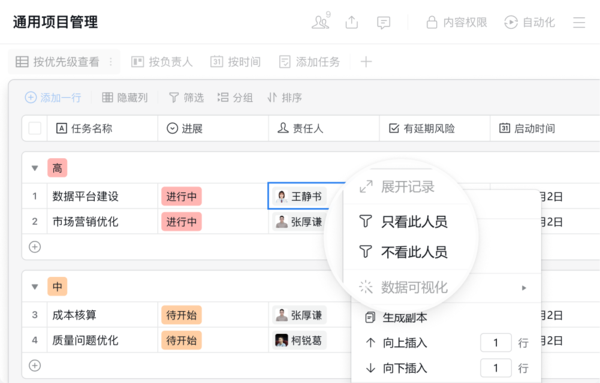Open the comments icon
600x383 pixels.
tap(383, 23)
